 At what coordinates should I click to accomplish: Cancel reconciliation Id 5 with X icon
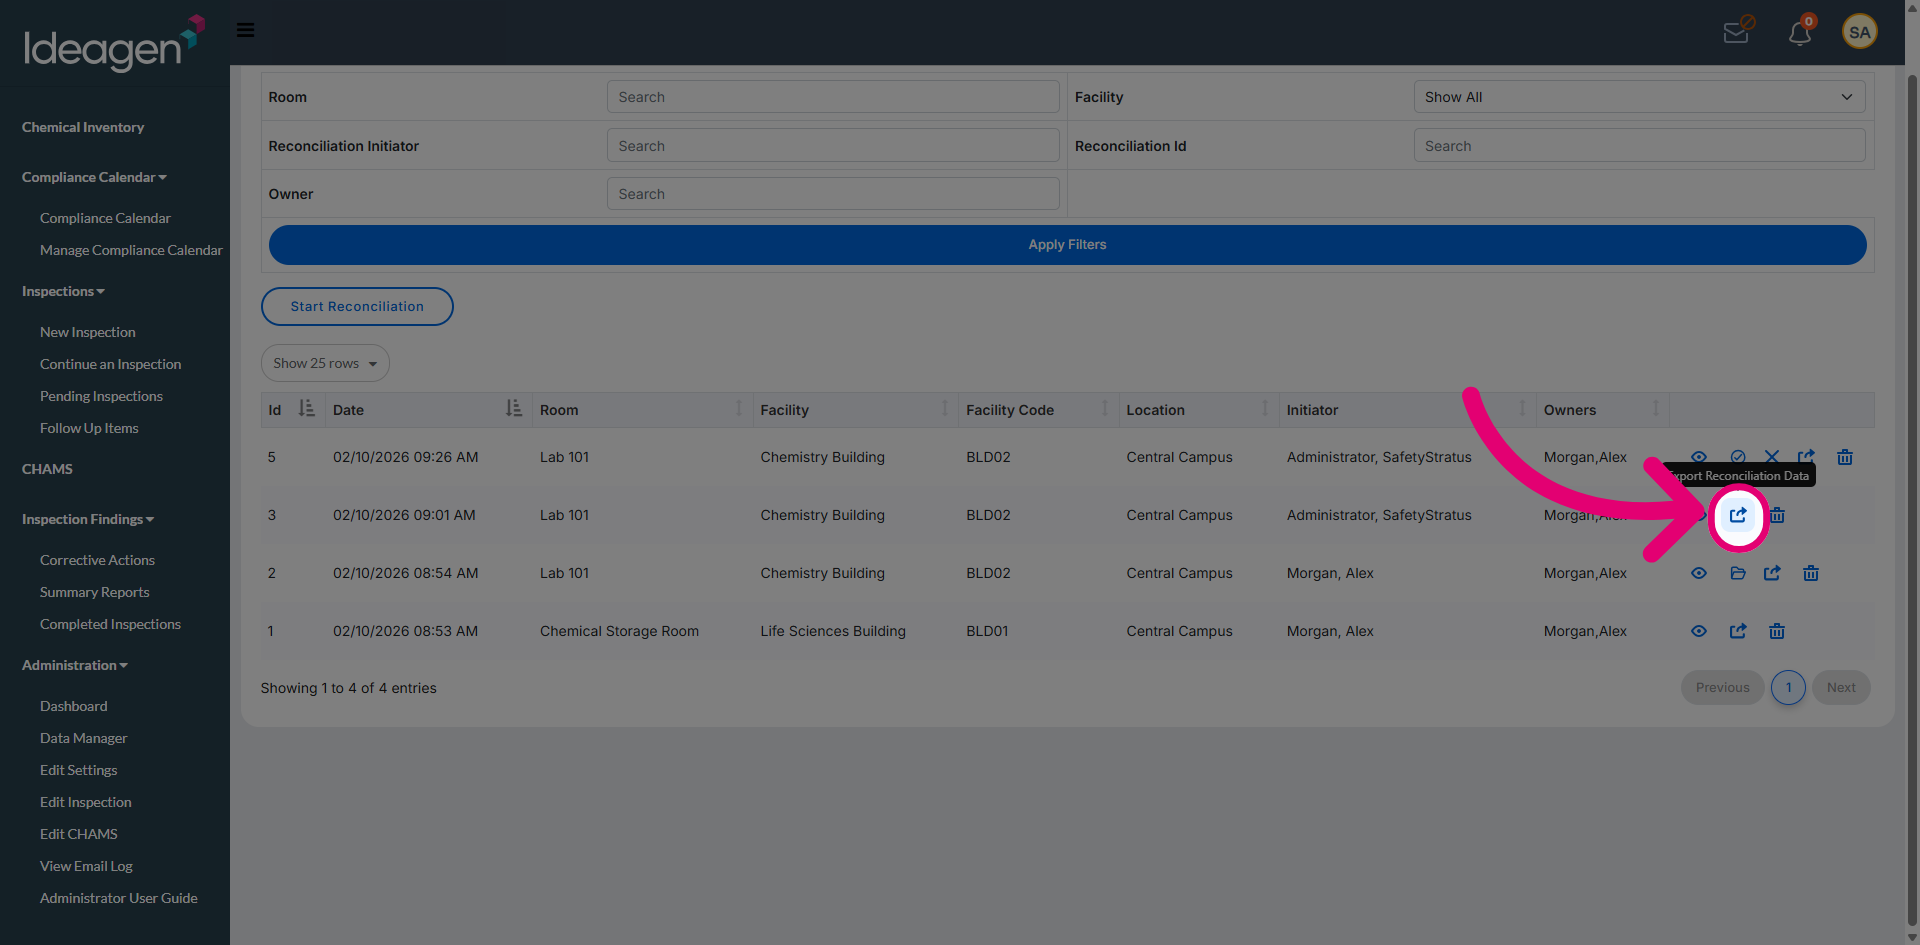1772,456
